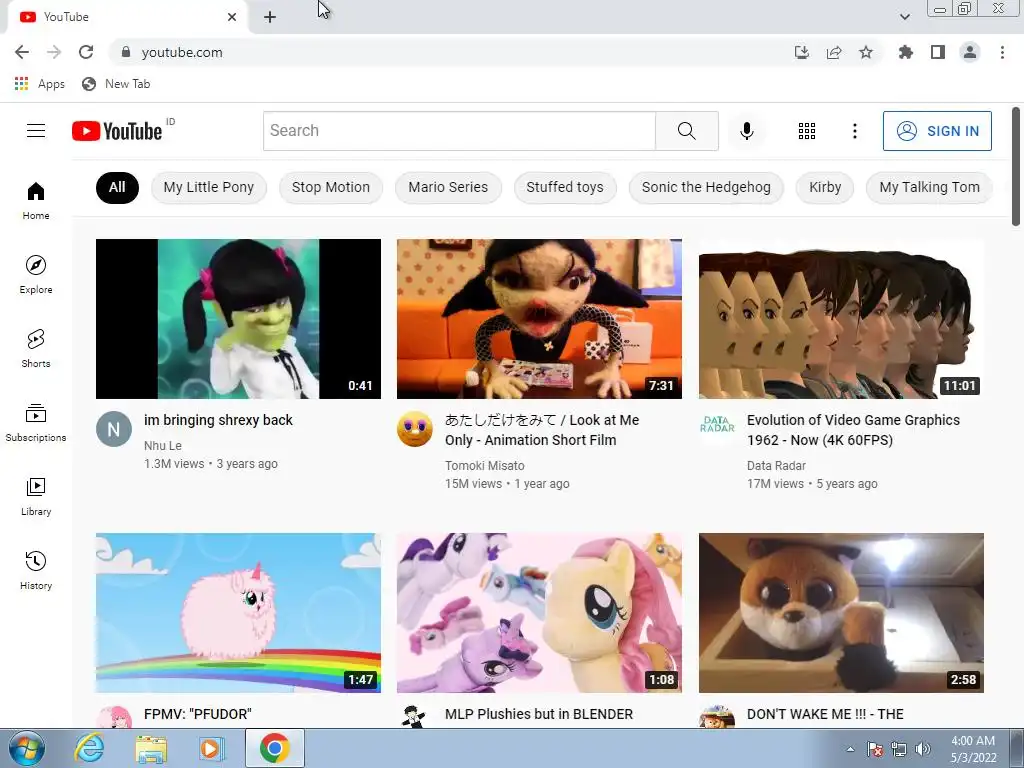This screenshot has height=768, width=1024.
Task: Play the 11:01 game graphics thumbnail
Action: [841, 319]
